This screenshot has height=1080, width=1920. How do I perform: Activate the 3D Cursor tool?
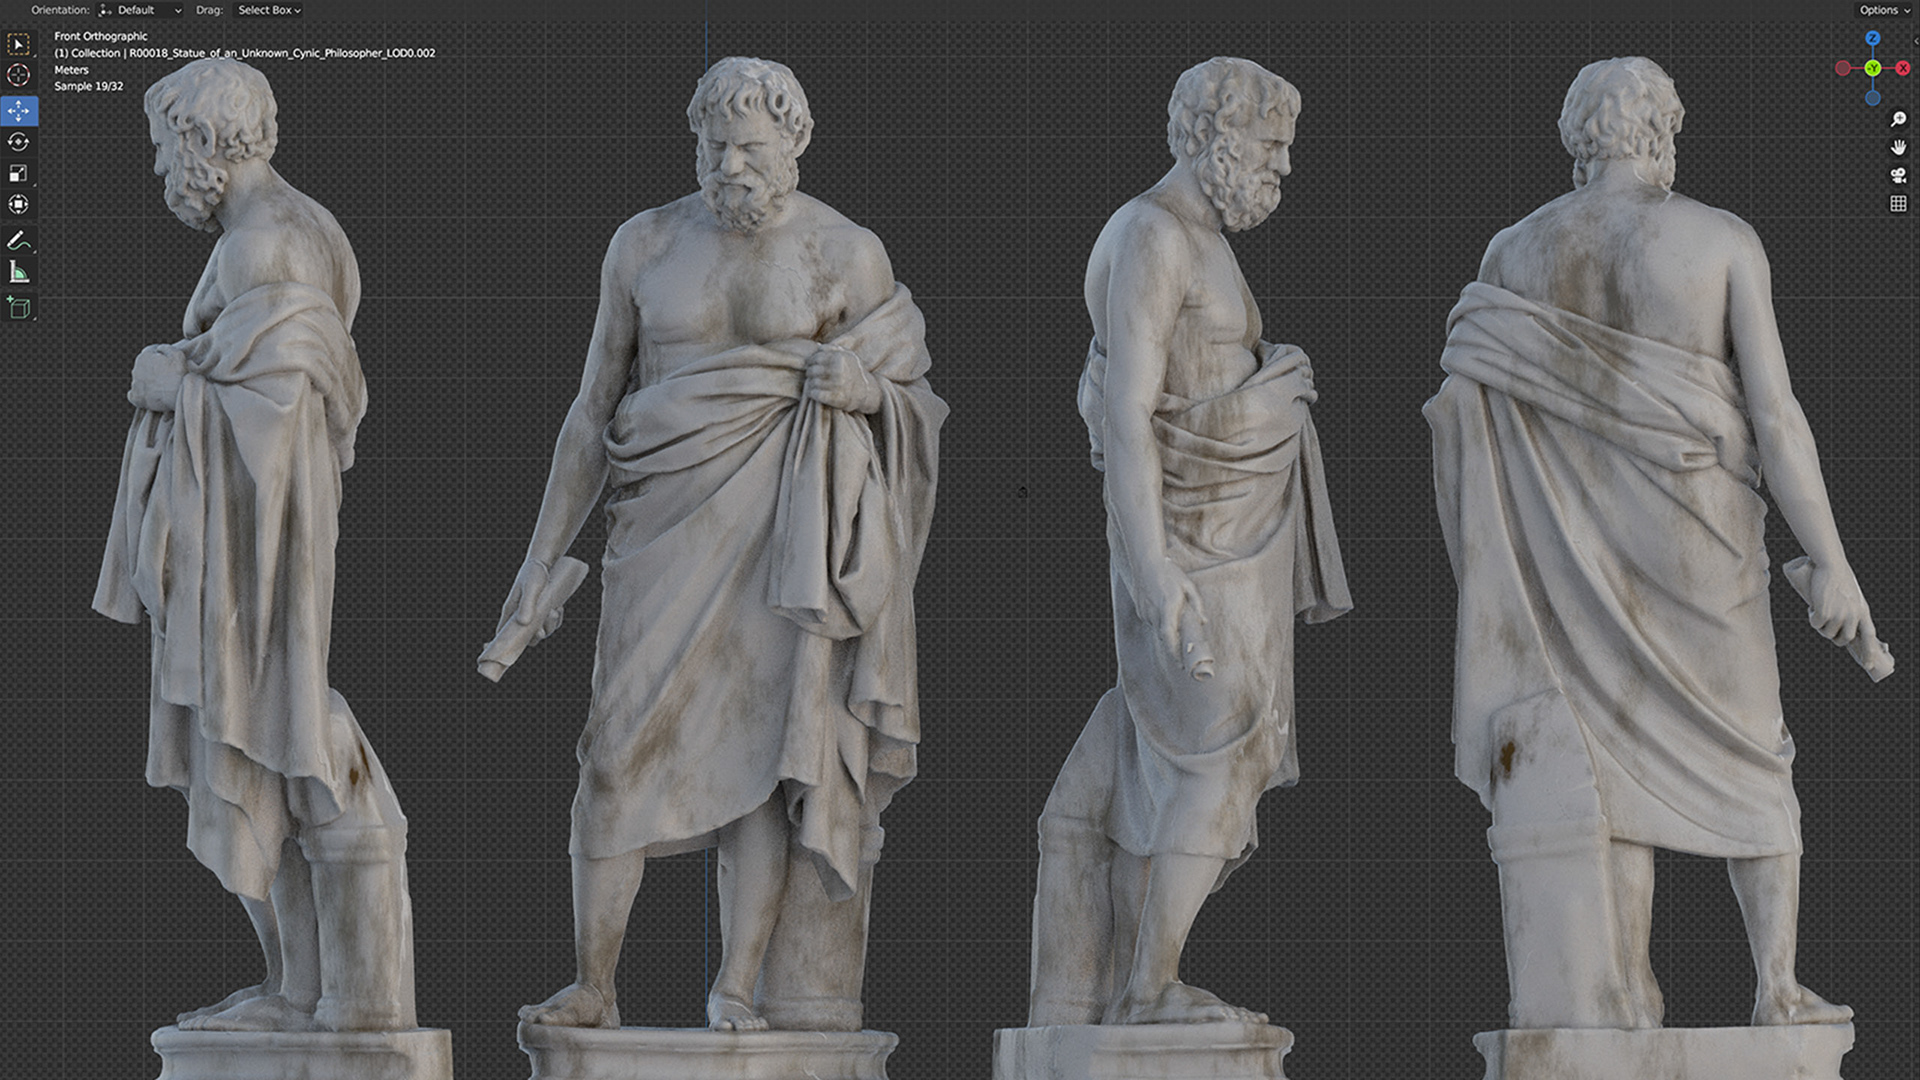click(19, 75)
